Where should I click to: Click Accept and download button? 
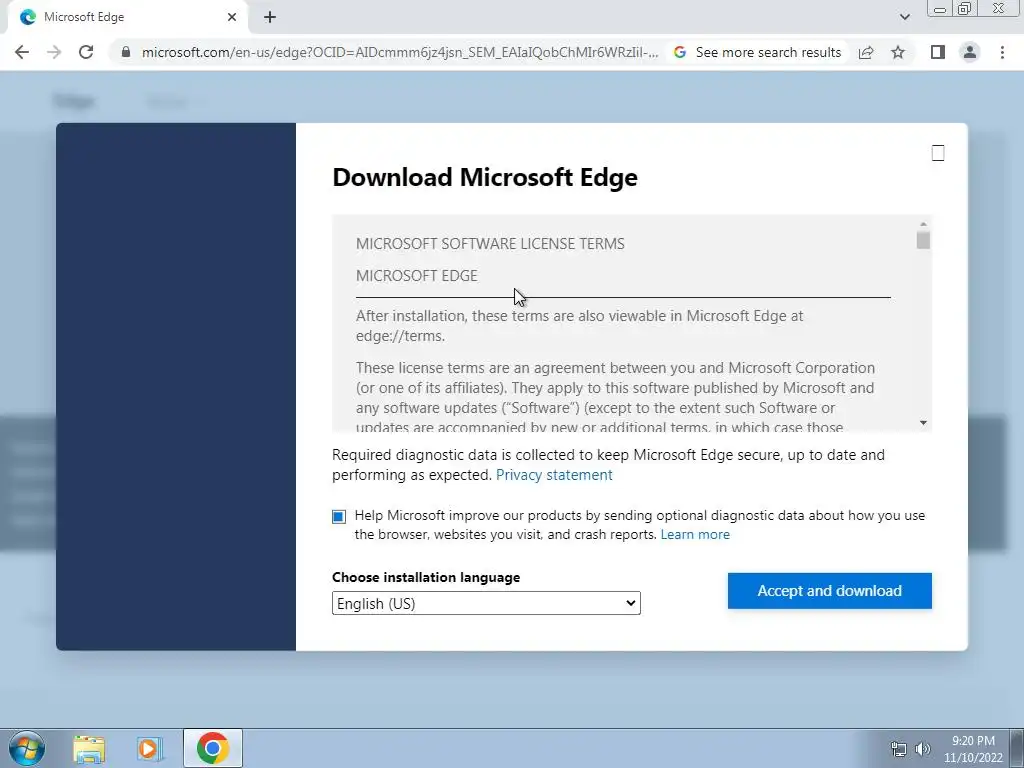[829, 591]
